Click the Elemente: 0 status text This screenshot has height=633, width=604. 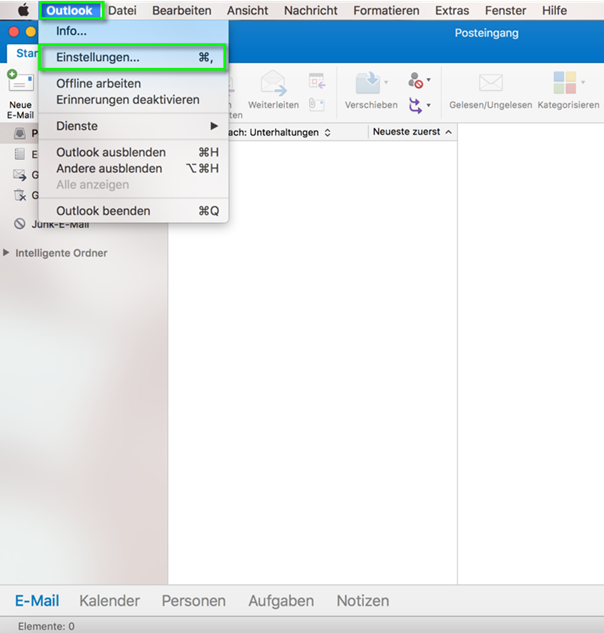(x=46, y=626)
